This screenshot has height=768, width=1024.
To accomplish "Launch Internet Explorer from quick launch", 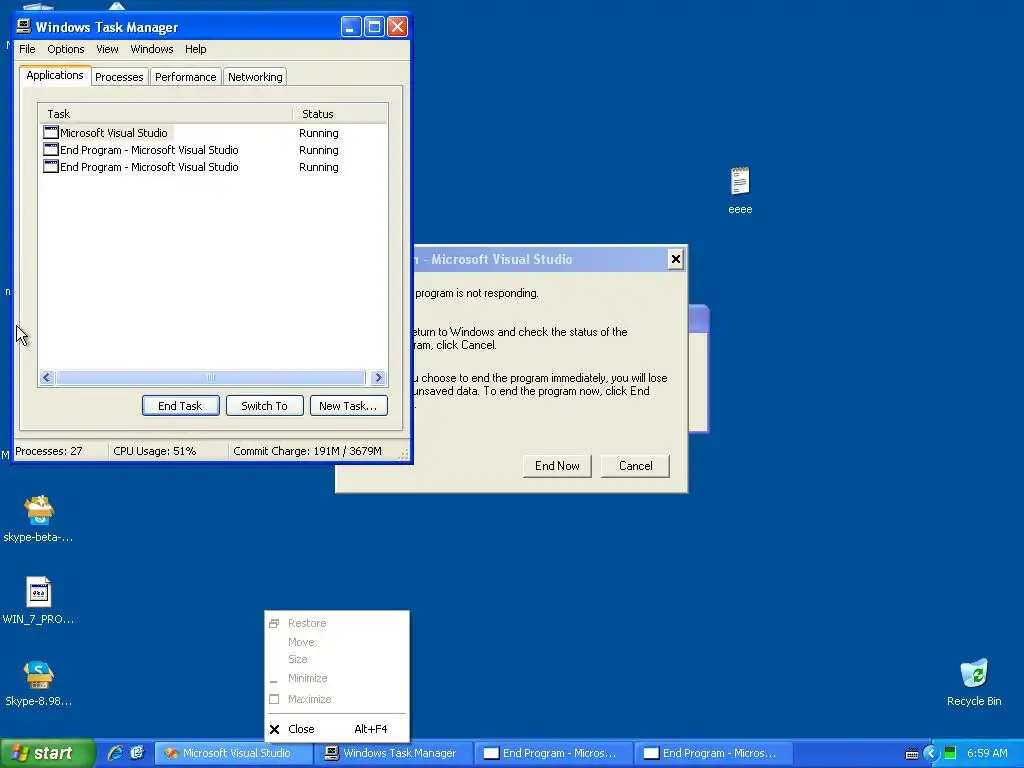I will click(x=115, y=752).
